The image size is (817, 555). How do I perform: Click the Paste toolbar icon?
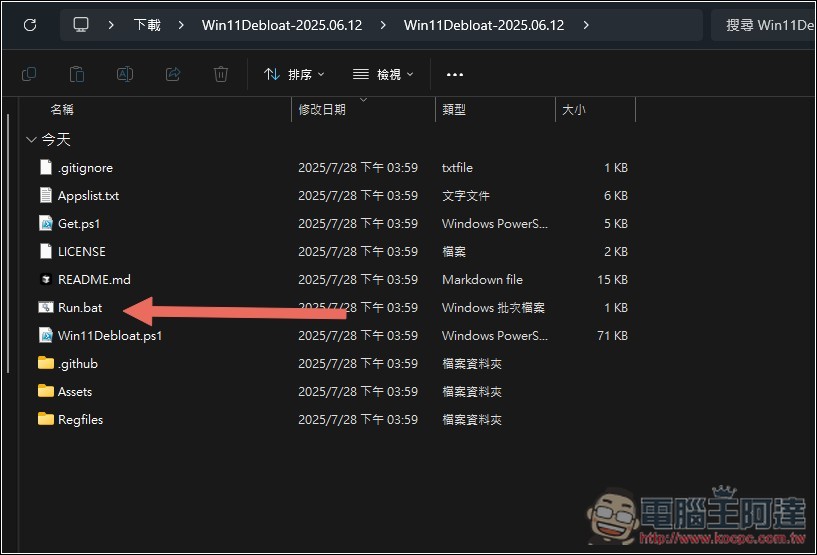77,74
